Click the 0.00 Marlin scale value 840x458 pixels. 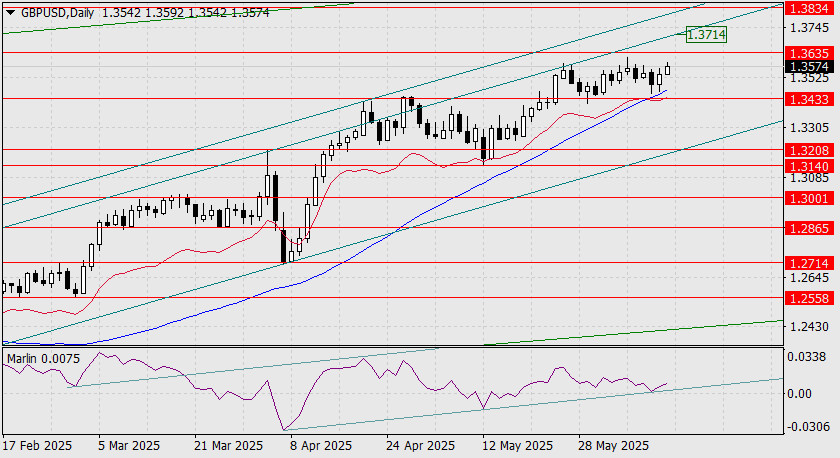[x=800, y=393]
